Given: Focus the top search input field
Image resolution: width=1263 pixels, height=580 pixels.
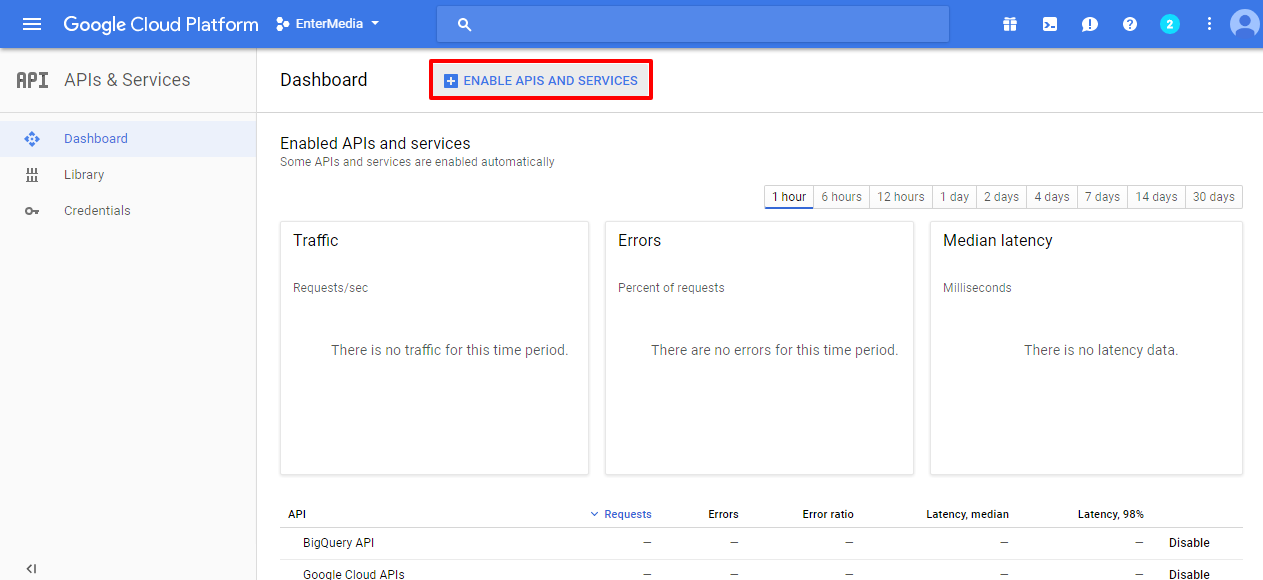Looking at the screenshot, I should click(x=693, y=24).
